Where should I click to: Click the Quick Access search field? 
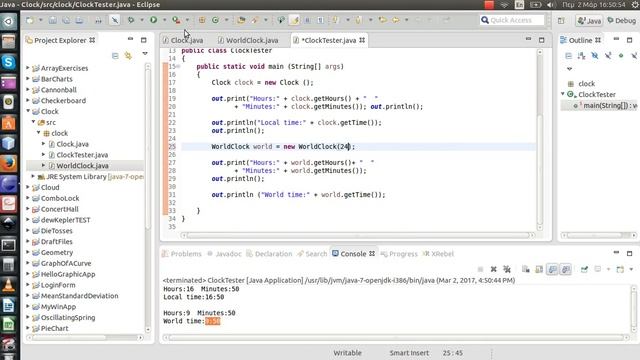pyautogui.click(x=512, y=20)
